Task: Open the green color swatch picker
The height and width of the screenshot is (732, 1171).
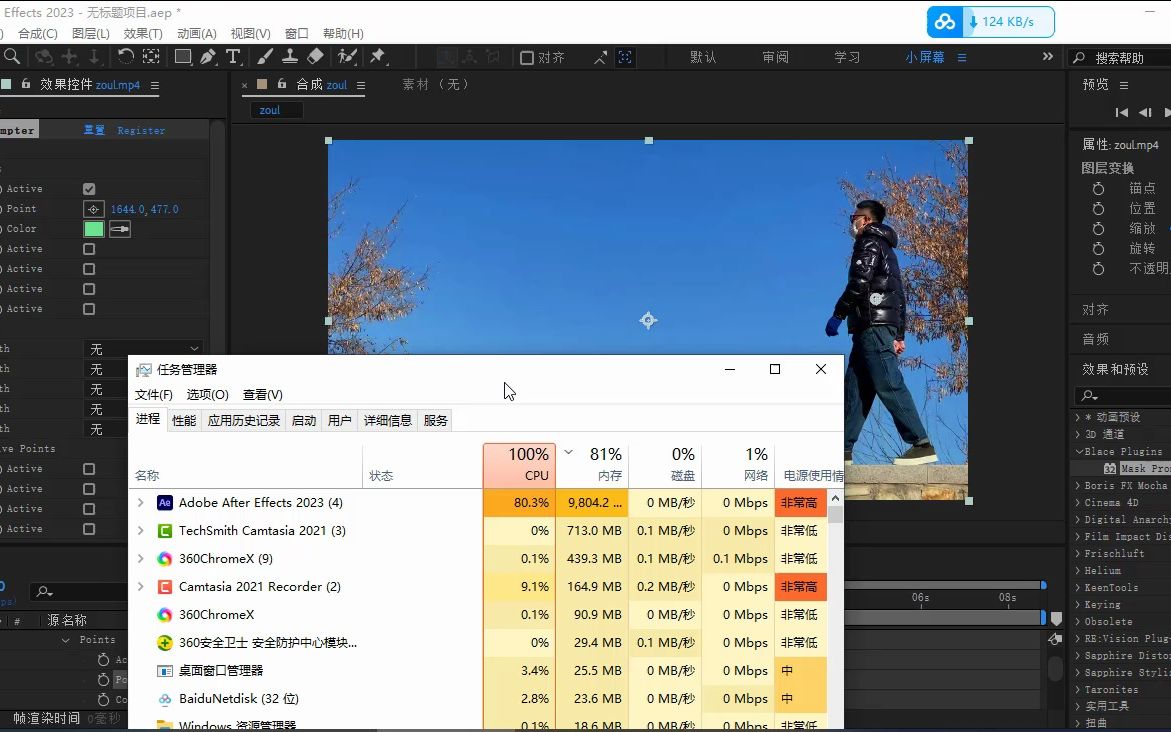Action: [x=94, y=228]
